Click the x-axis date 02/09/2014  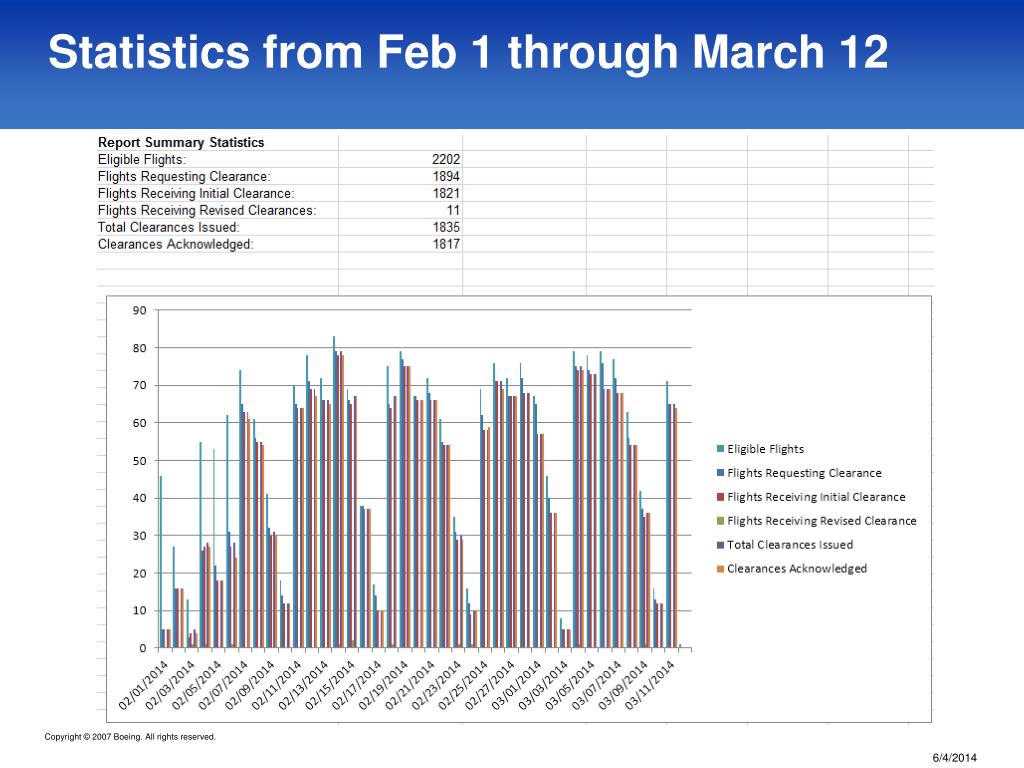250,685
